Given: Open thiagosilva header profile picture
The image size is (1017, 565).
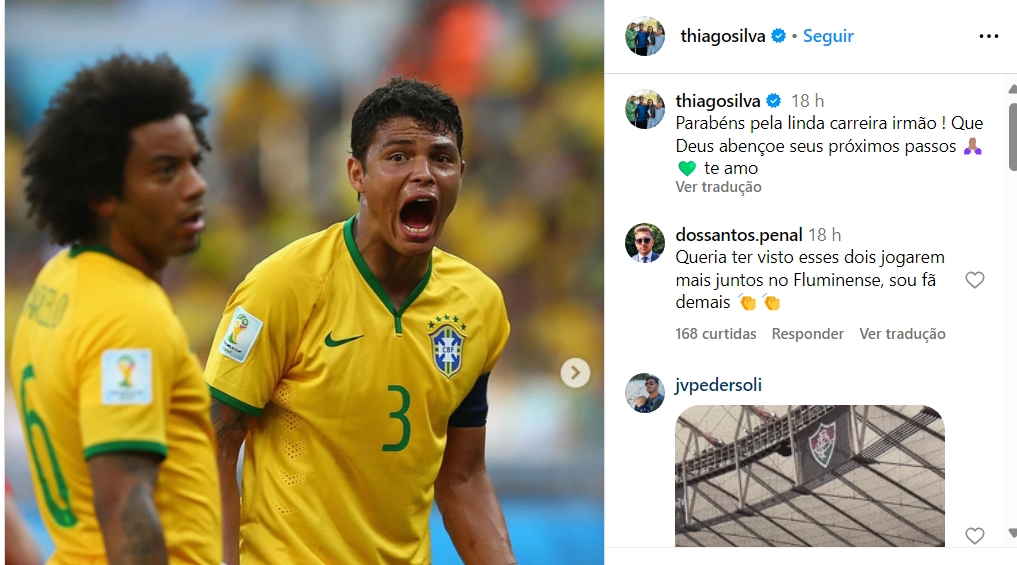Looking at the screenshot, I should tap(645, 36).
